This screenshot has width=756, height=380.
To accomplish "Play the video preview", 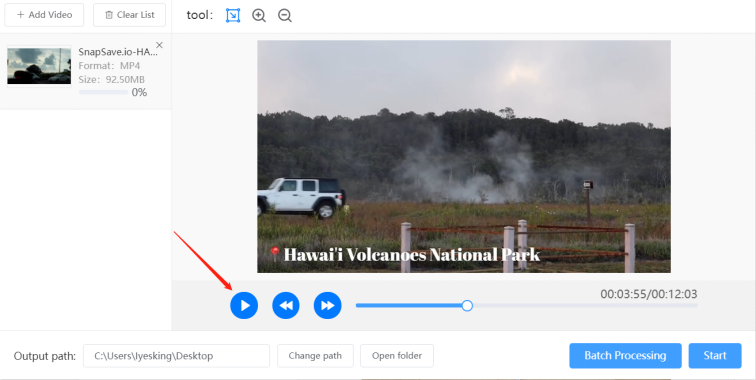I will (x=244, y=305).
